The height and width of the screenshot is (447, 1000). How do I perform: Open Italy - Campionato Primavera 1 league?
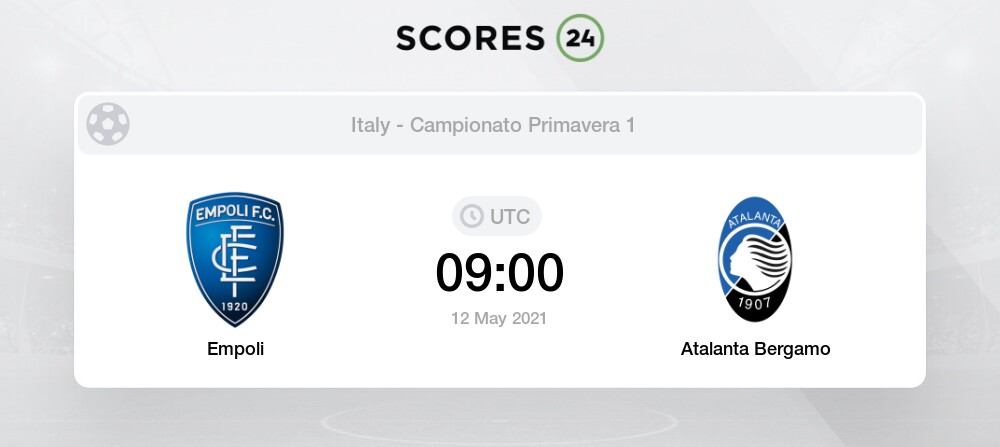[x=493, y=125]
